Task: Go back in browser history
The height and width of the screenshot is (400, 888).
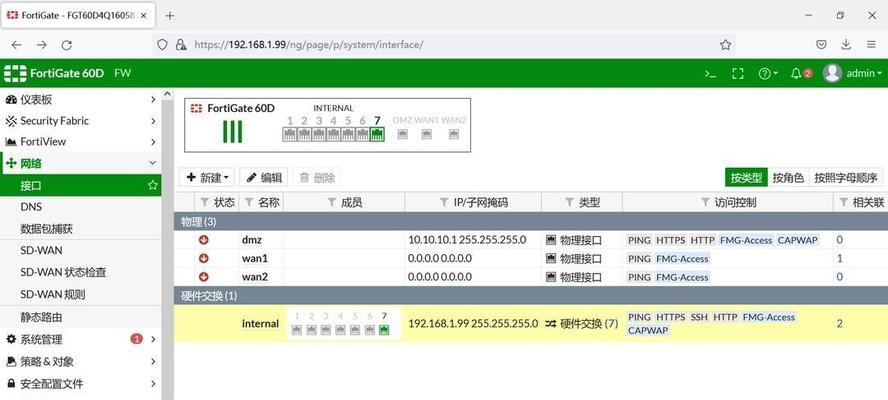Action: pos(16,45)
